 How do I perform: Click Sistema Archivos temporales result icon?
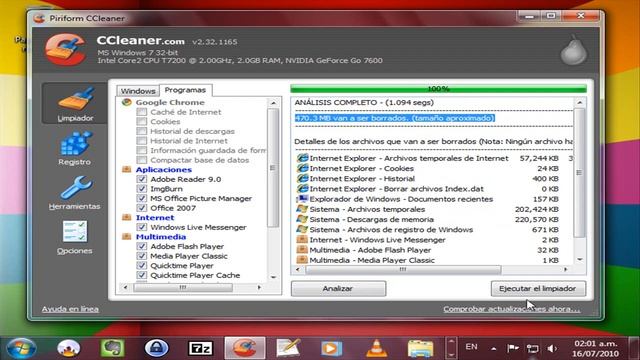[302, 209]
